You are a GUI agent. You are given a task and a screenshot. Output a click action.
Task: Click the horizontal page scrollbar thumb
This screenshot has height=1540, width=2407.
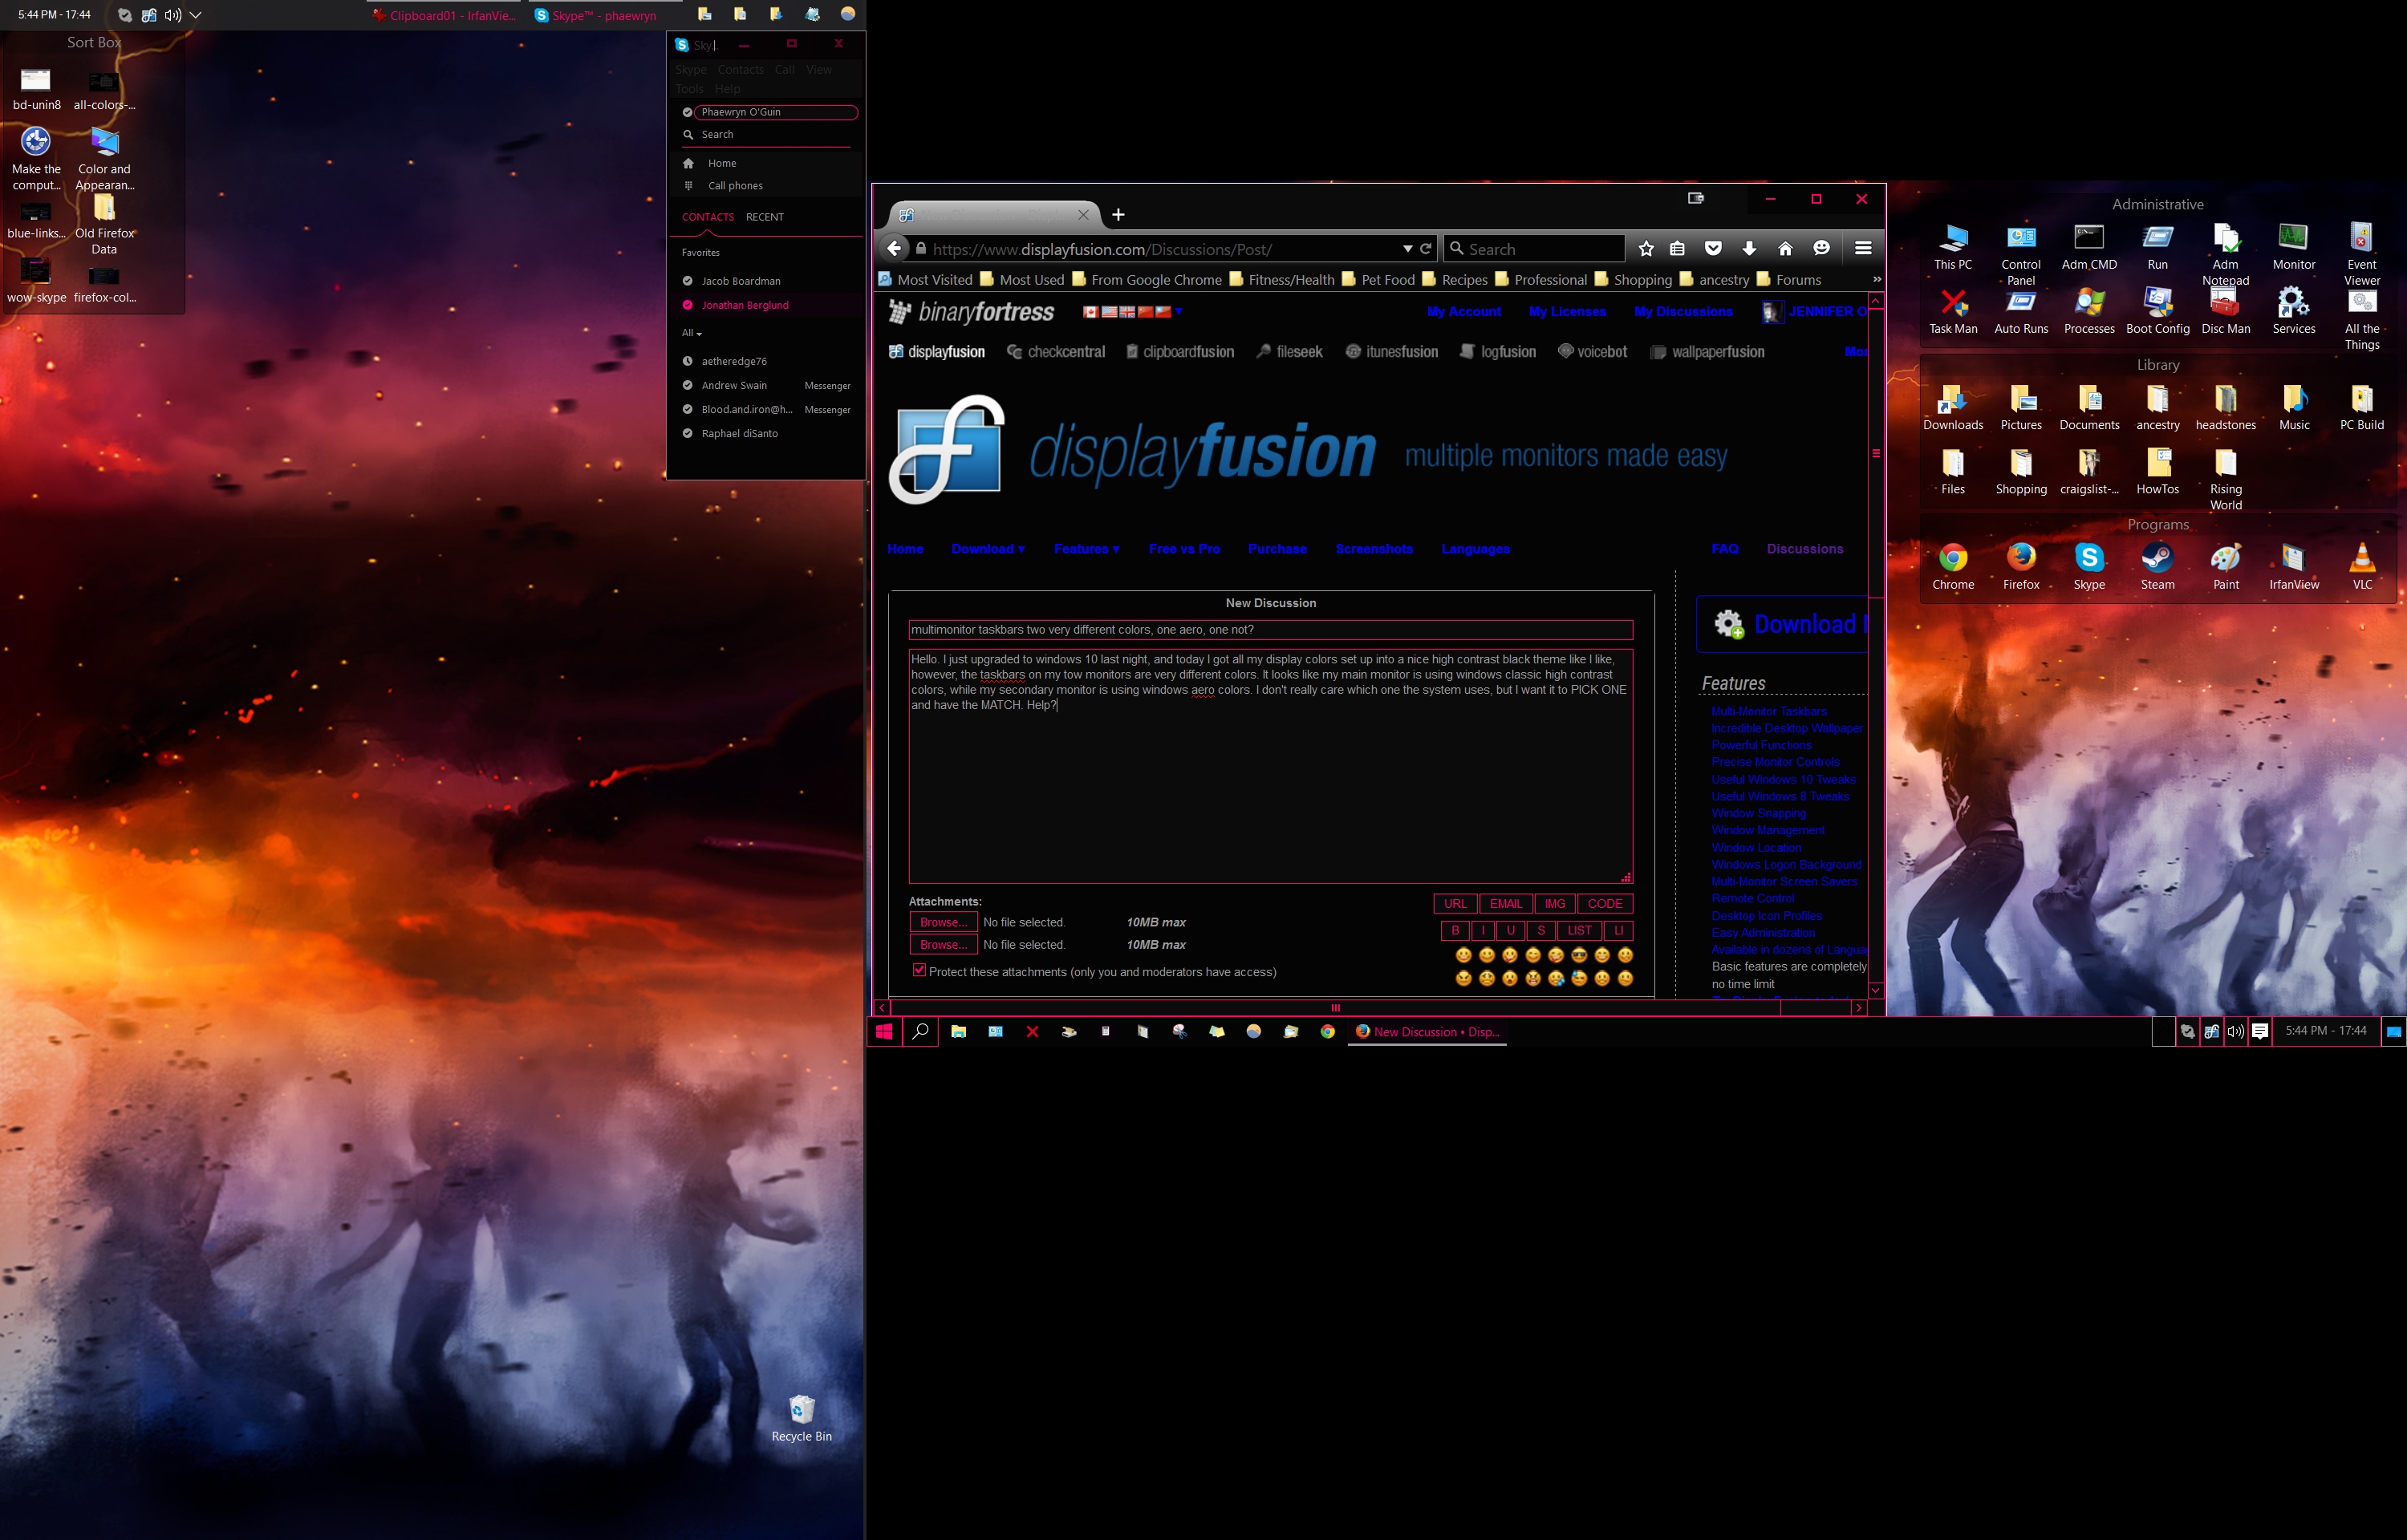click(1335, 1008)
